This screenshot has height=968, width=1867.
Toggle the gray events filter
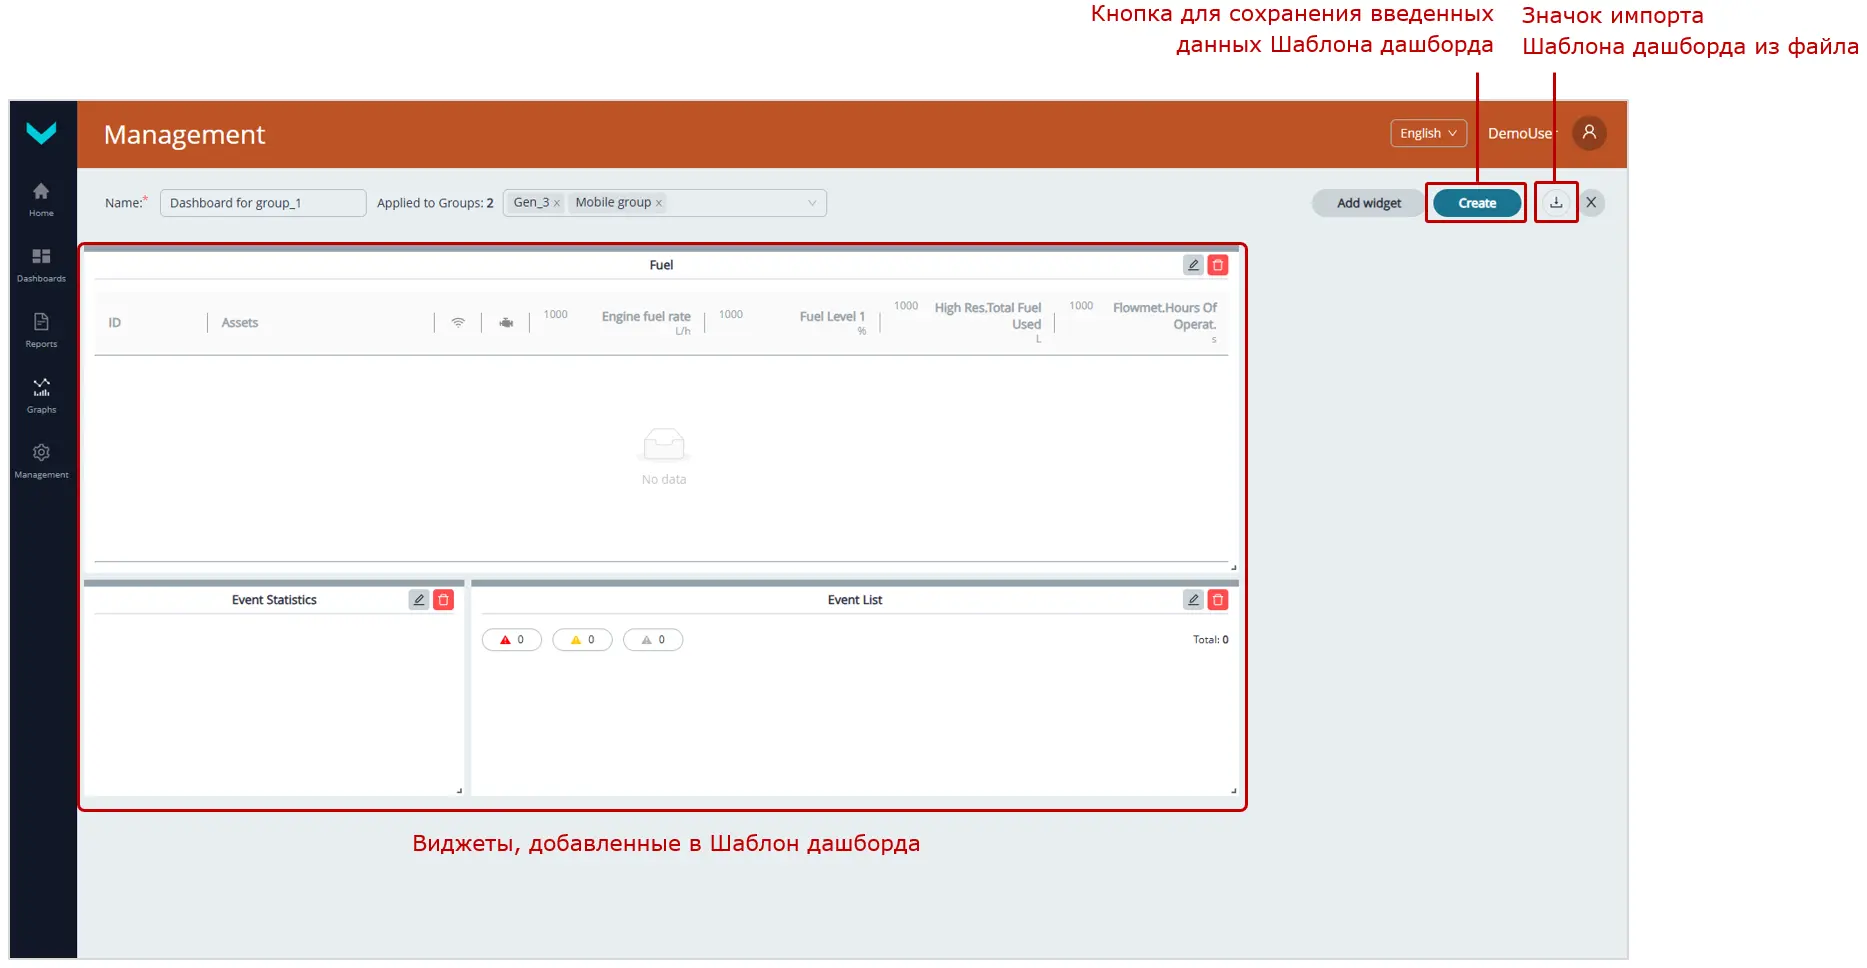click(653, 640)
